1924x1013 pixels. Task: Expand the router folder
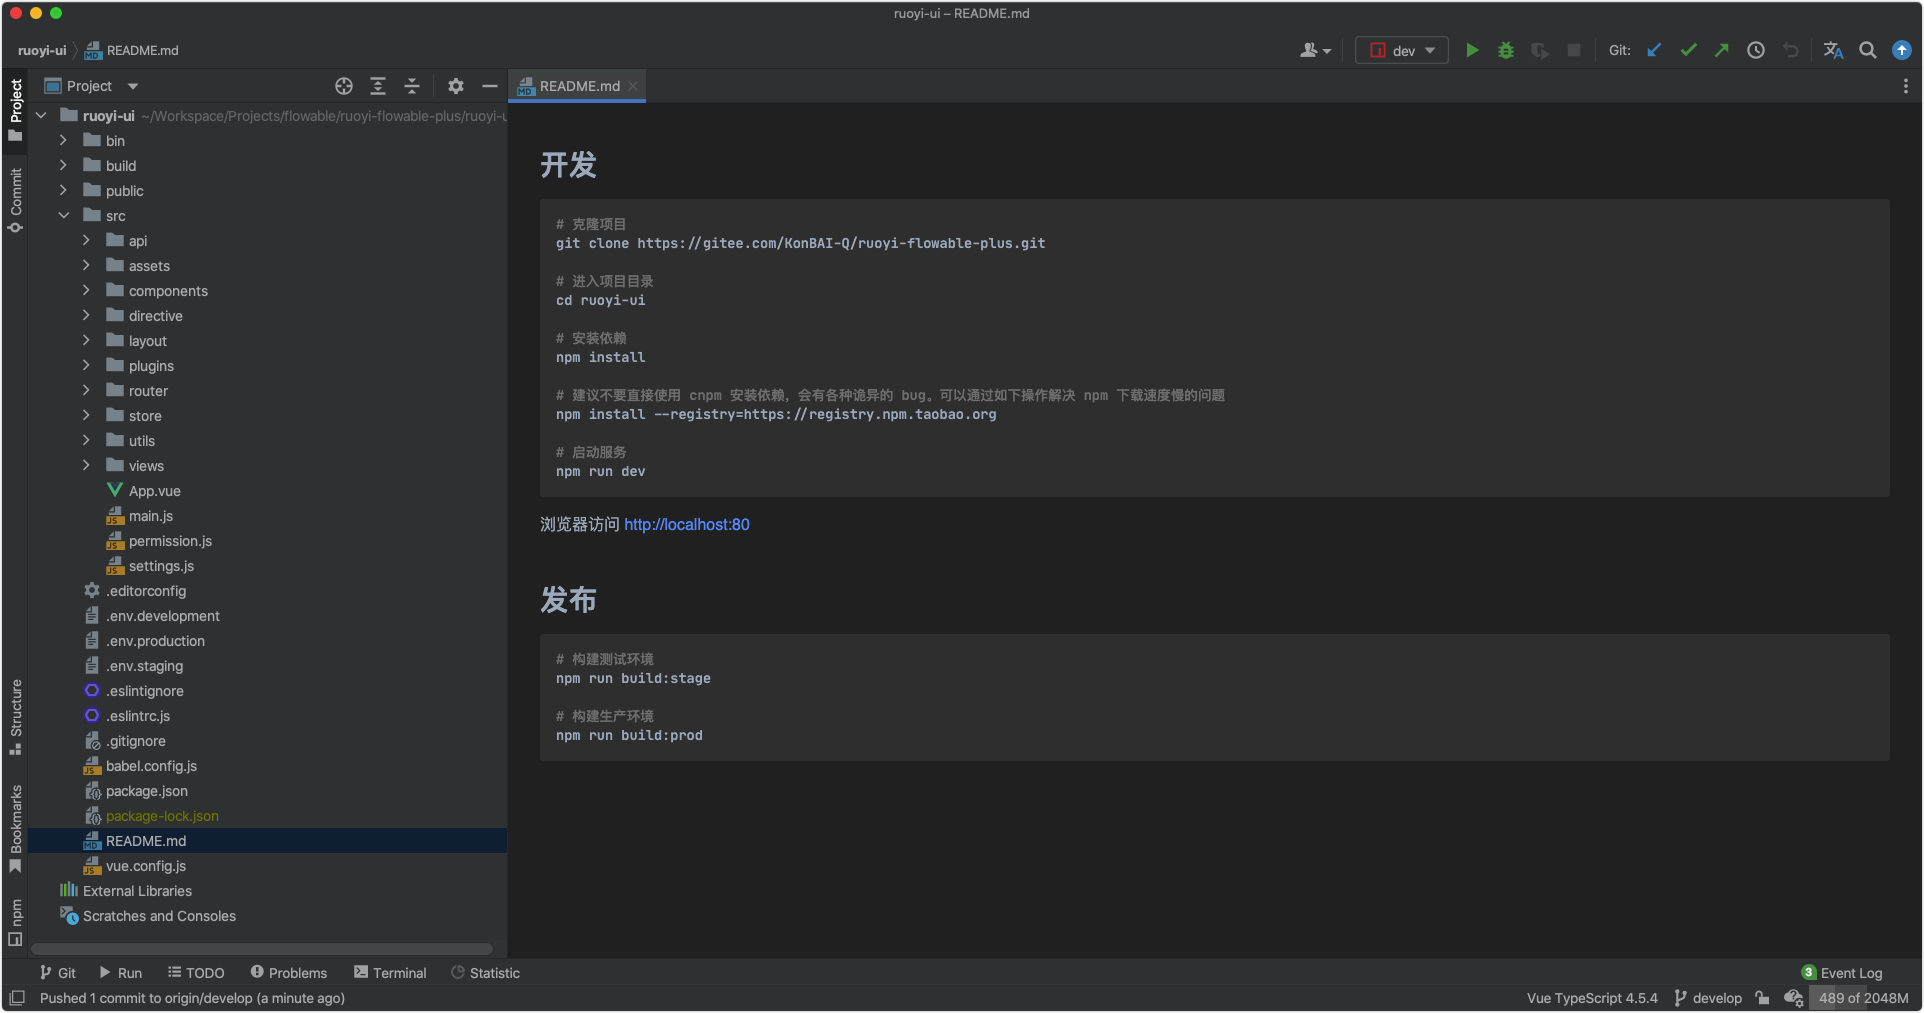(86, 391)
